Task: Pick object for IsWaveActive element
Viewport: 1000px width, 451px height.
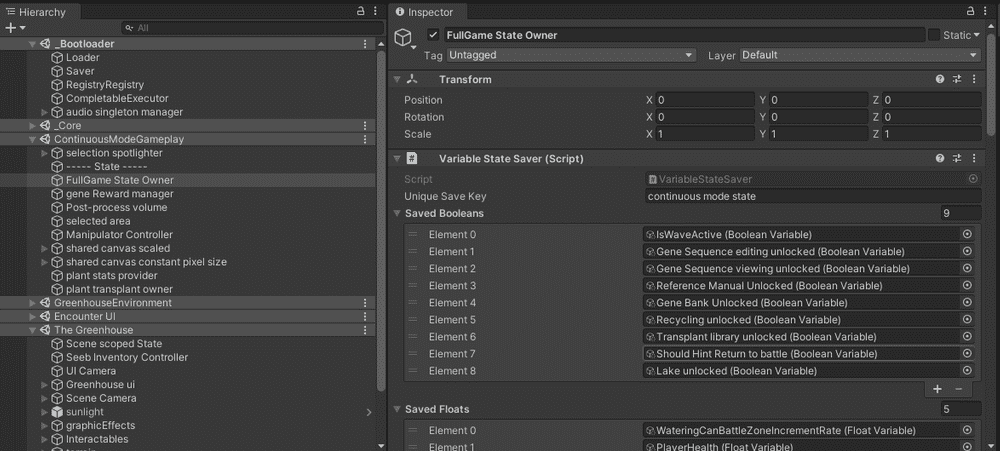Action: [x=967, y=235]
